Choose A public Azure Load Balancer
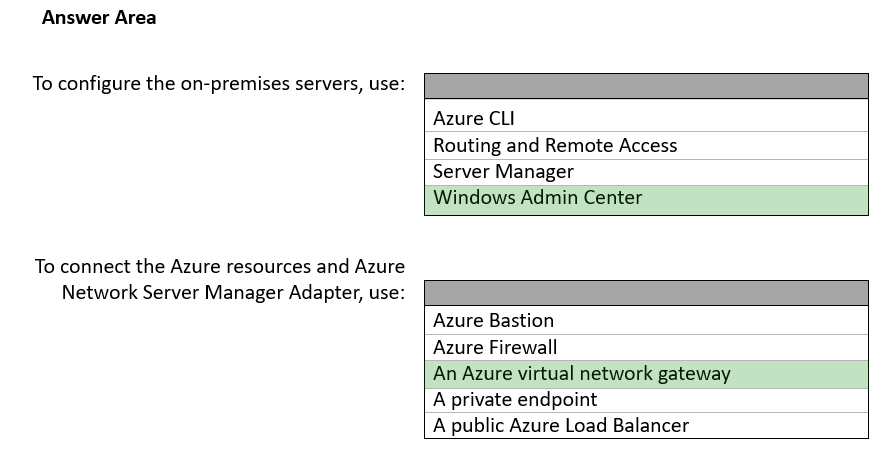 click(561, 426)
